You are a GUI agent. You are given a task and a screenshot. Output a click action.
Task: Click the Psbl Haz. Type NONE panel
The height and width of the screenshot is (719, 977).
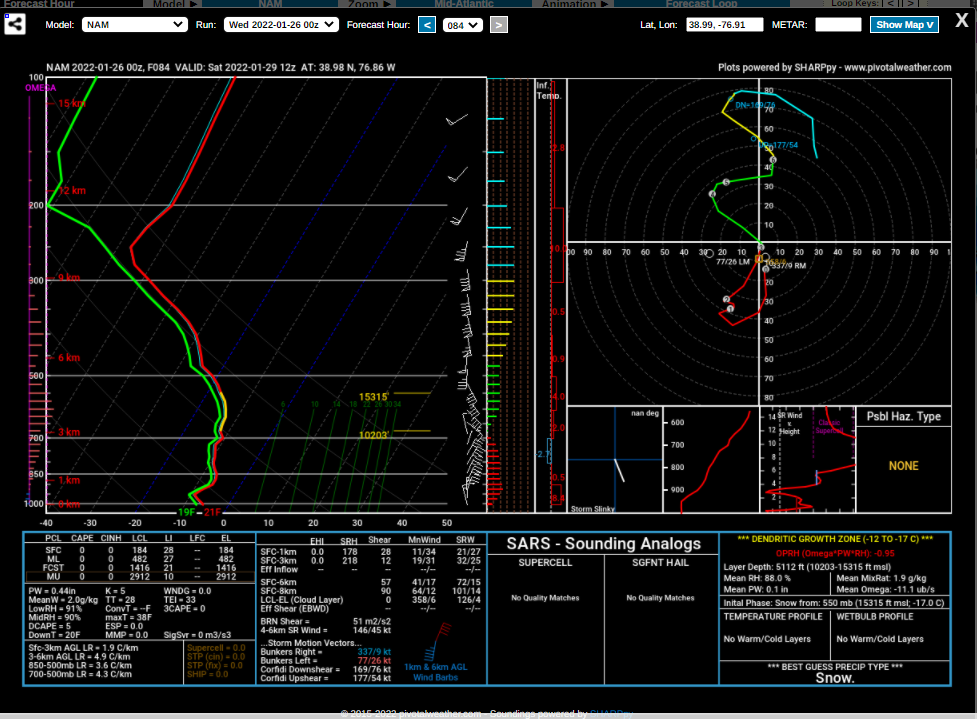coord(903,465)
